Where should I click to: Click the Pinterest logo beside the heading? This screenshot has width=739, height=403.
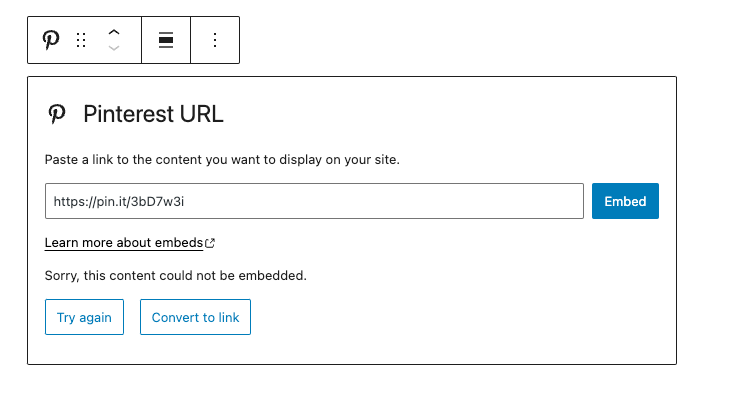[x=58, y=114]
